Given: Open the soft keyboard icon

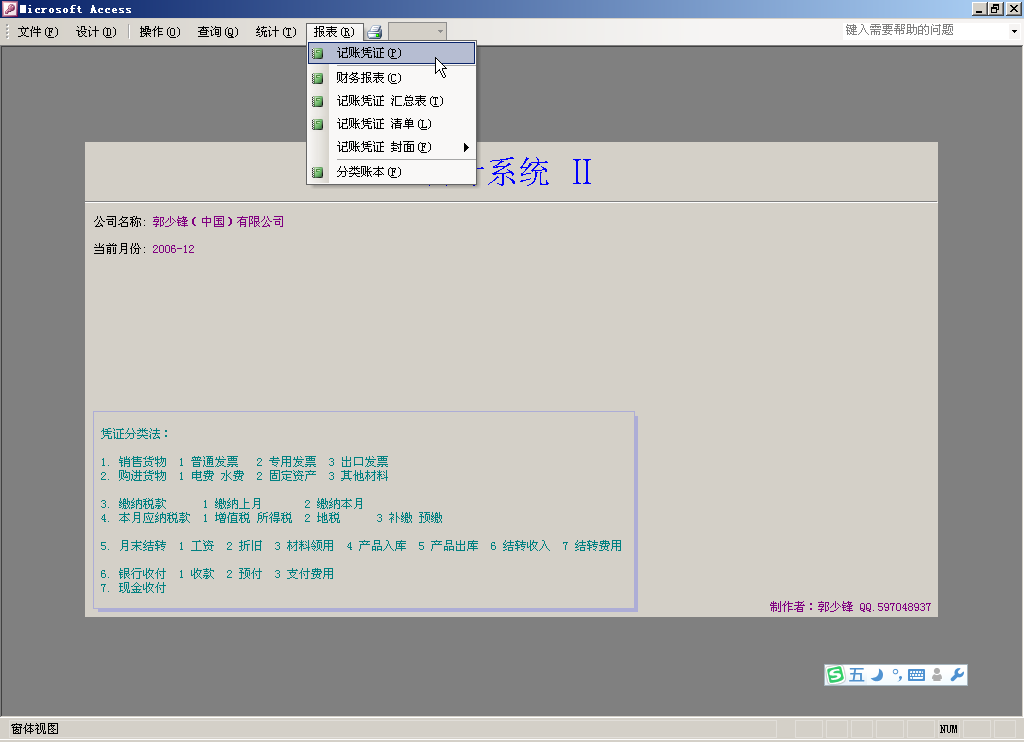Looking at the screenshot, I should coord(916,675).
